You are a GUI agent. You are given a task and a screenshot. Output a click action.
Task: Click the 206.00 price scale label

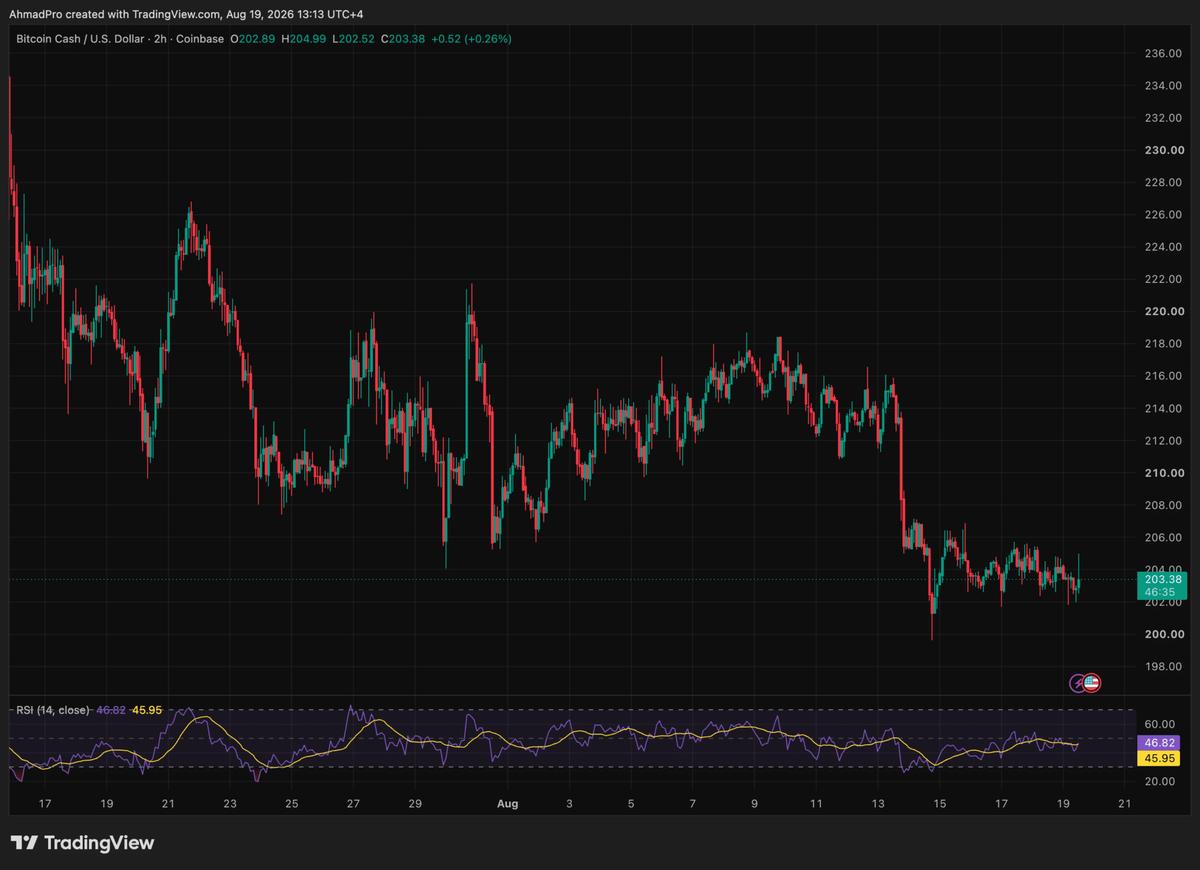1163,537
